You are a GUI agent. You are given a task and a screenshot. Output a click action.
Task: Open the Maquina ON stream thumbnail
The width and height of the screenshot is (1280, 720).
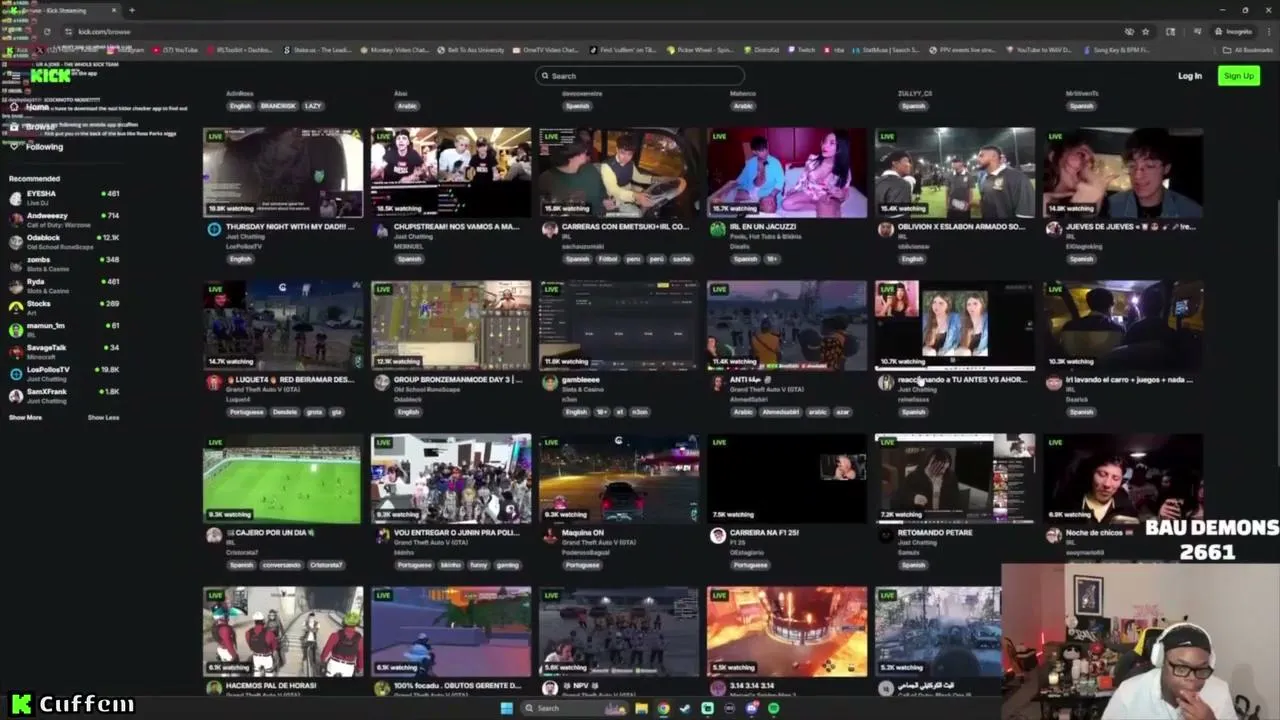pyautogui.click(x=619, y=478)
